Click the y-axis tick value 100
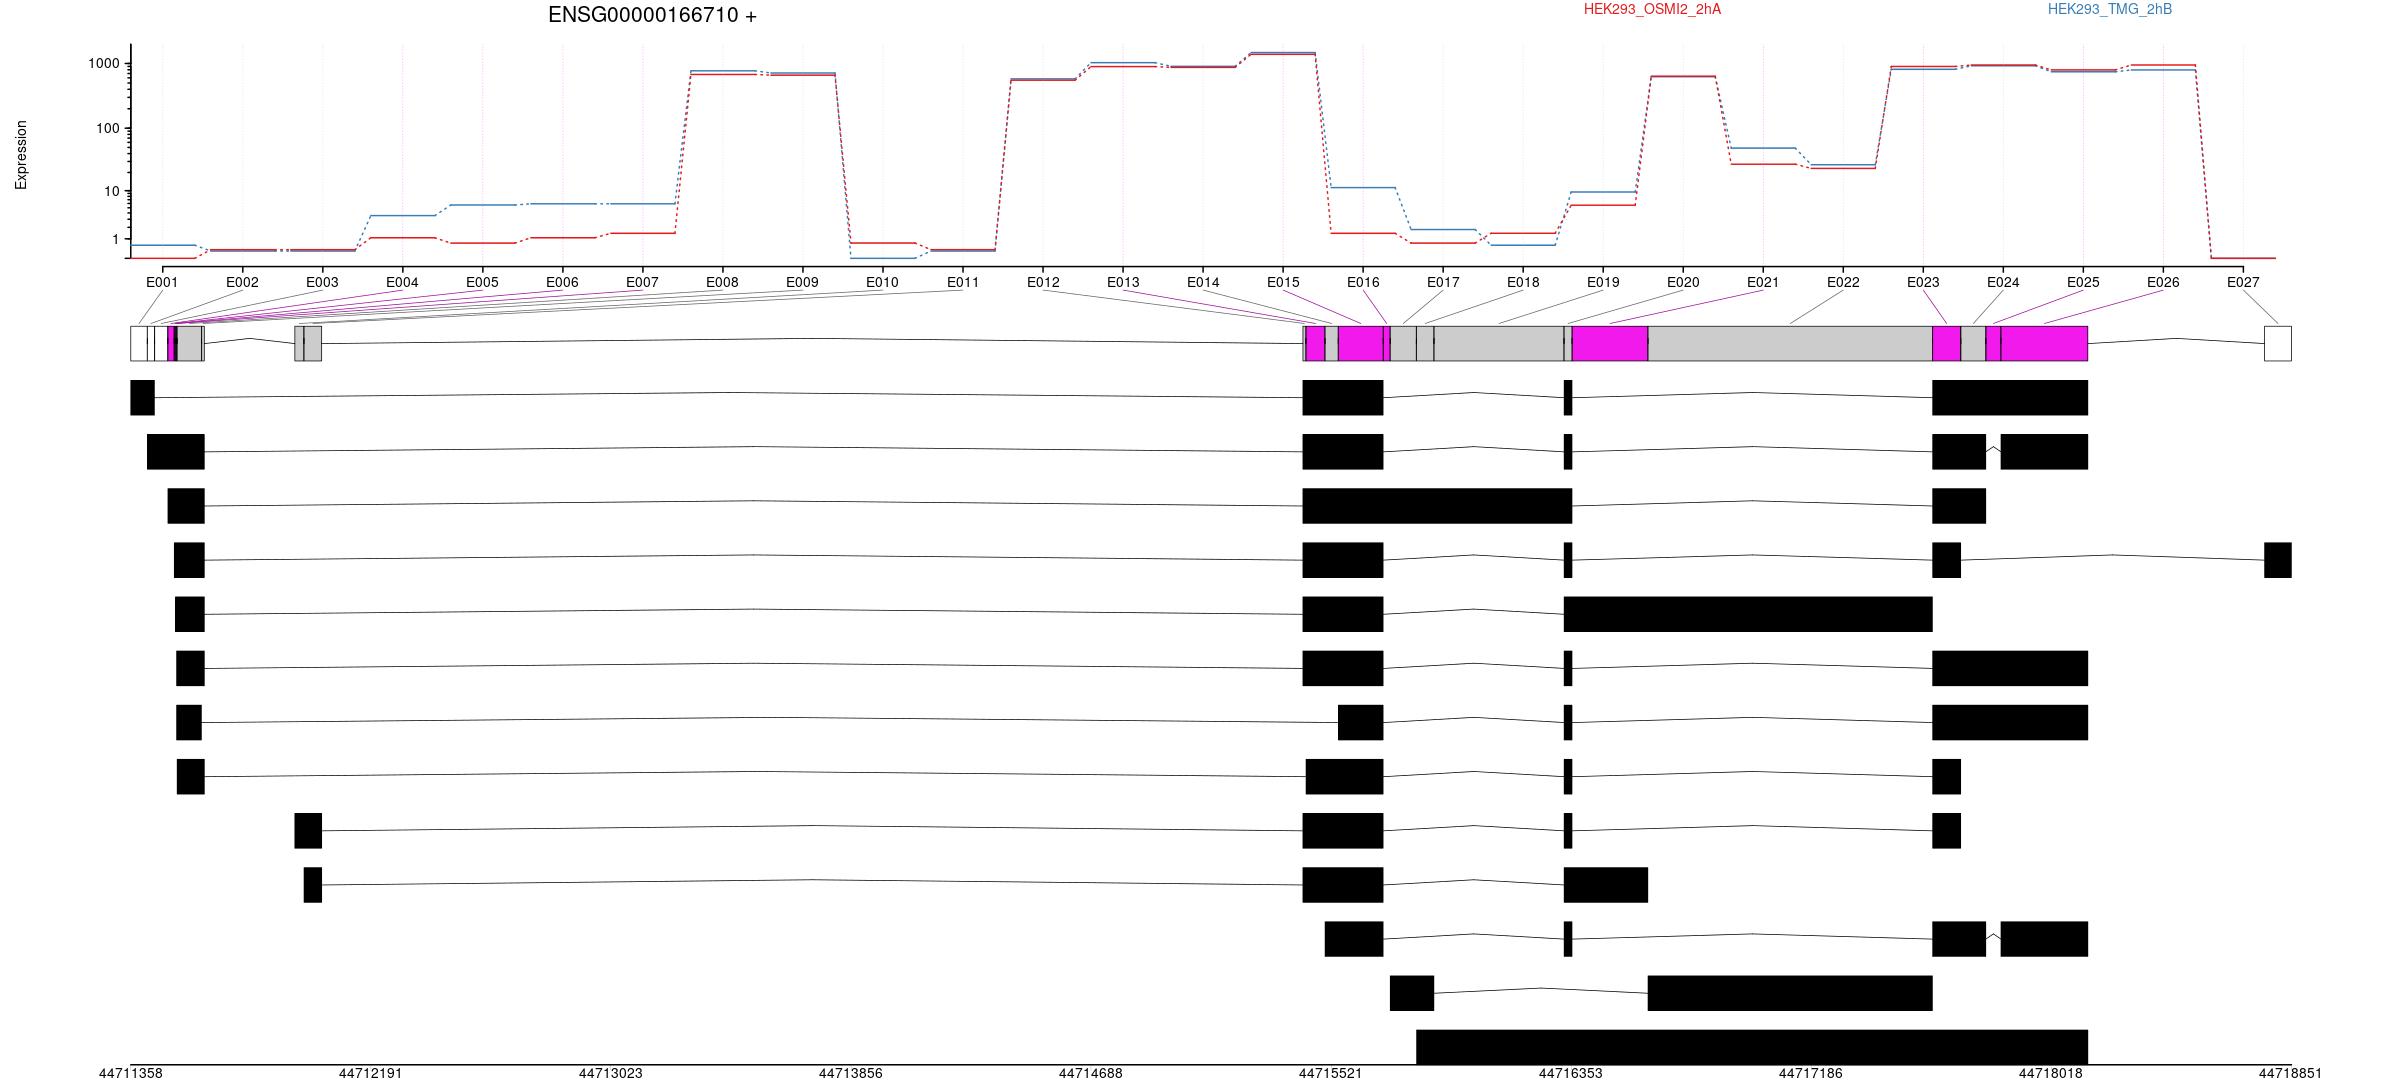The width and height of the screenshot is (2400, 1090). coord(107,128)
